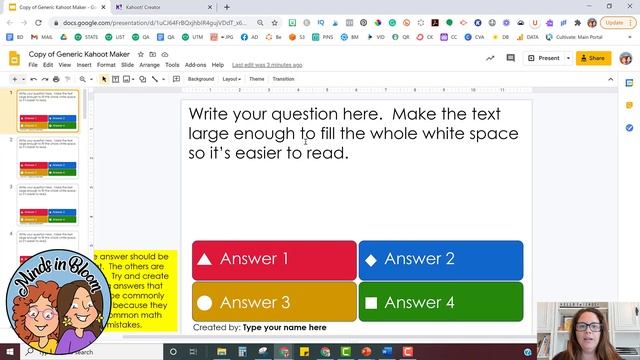The width and height of the screenshot is (640, 360).
Task: Click the Type your name here text
Action: click(x=284, y=327)
